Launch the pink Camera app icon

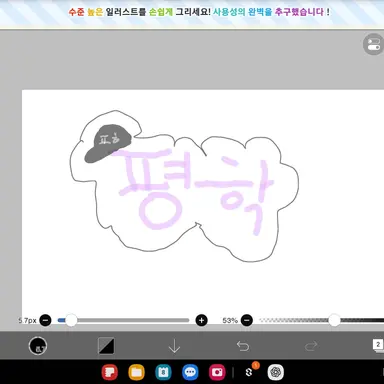(217, 372)
